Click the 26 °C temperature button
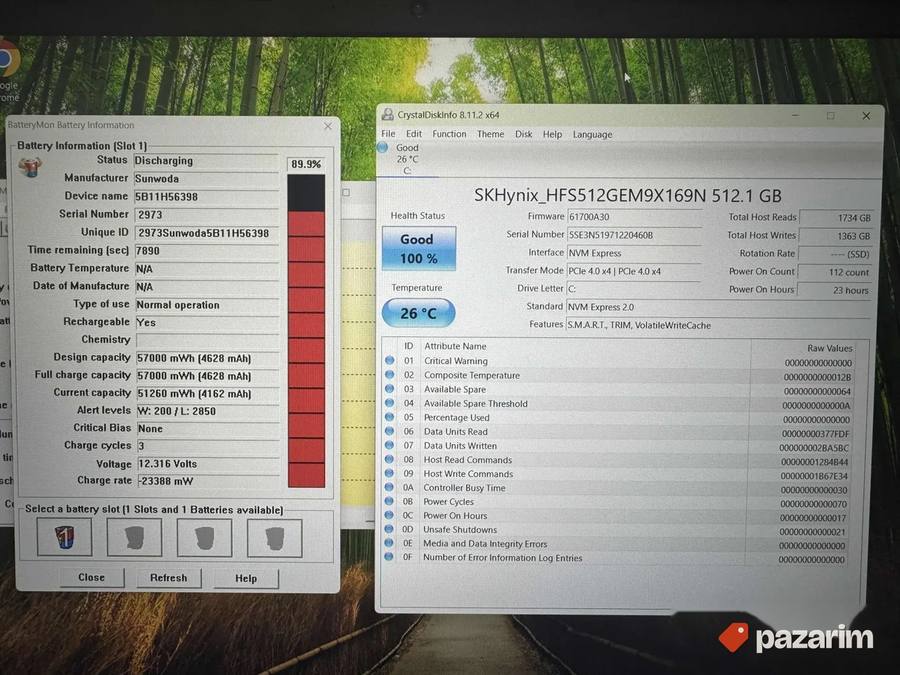The width and height of the screenshot is (900, 675). pos(418,313)
